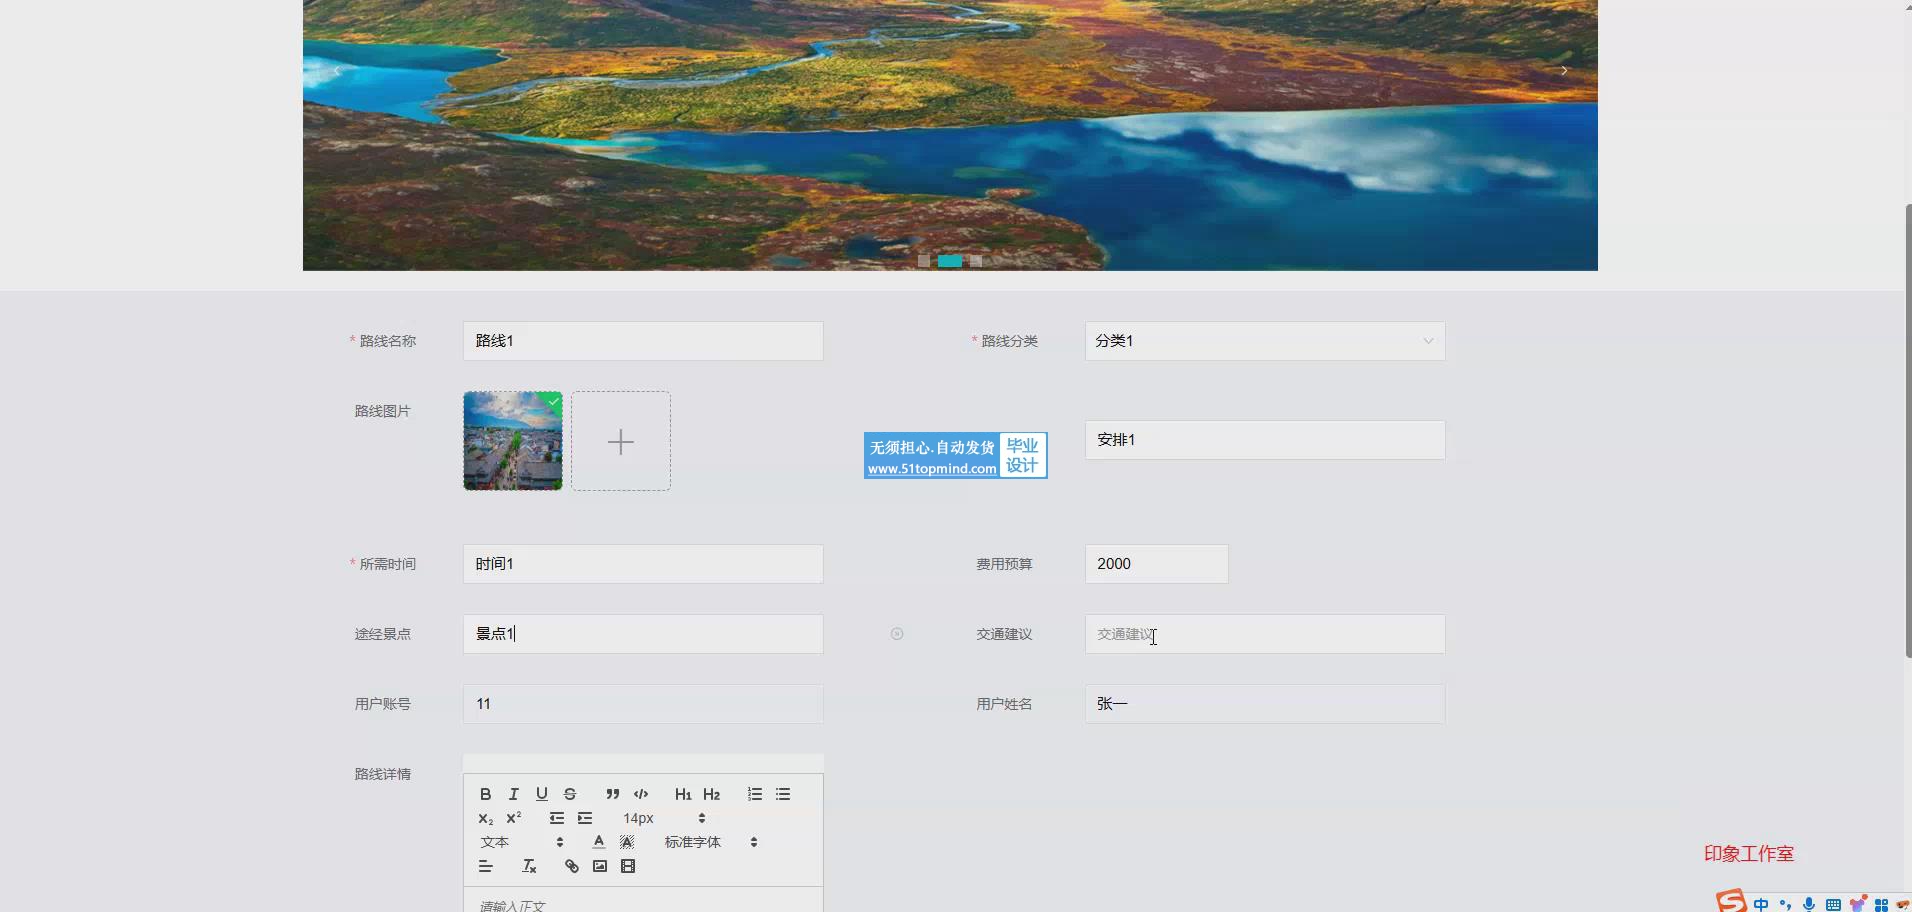Open the 路线分类 dropdown showing 分类1
The height and width of the screenshot is (912, 1912).
1264,341
